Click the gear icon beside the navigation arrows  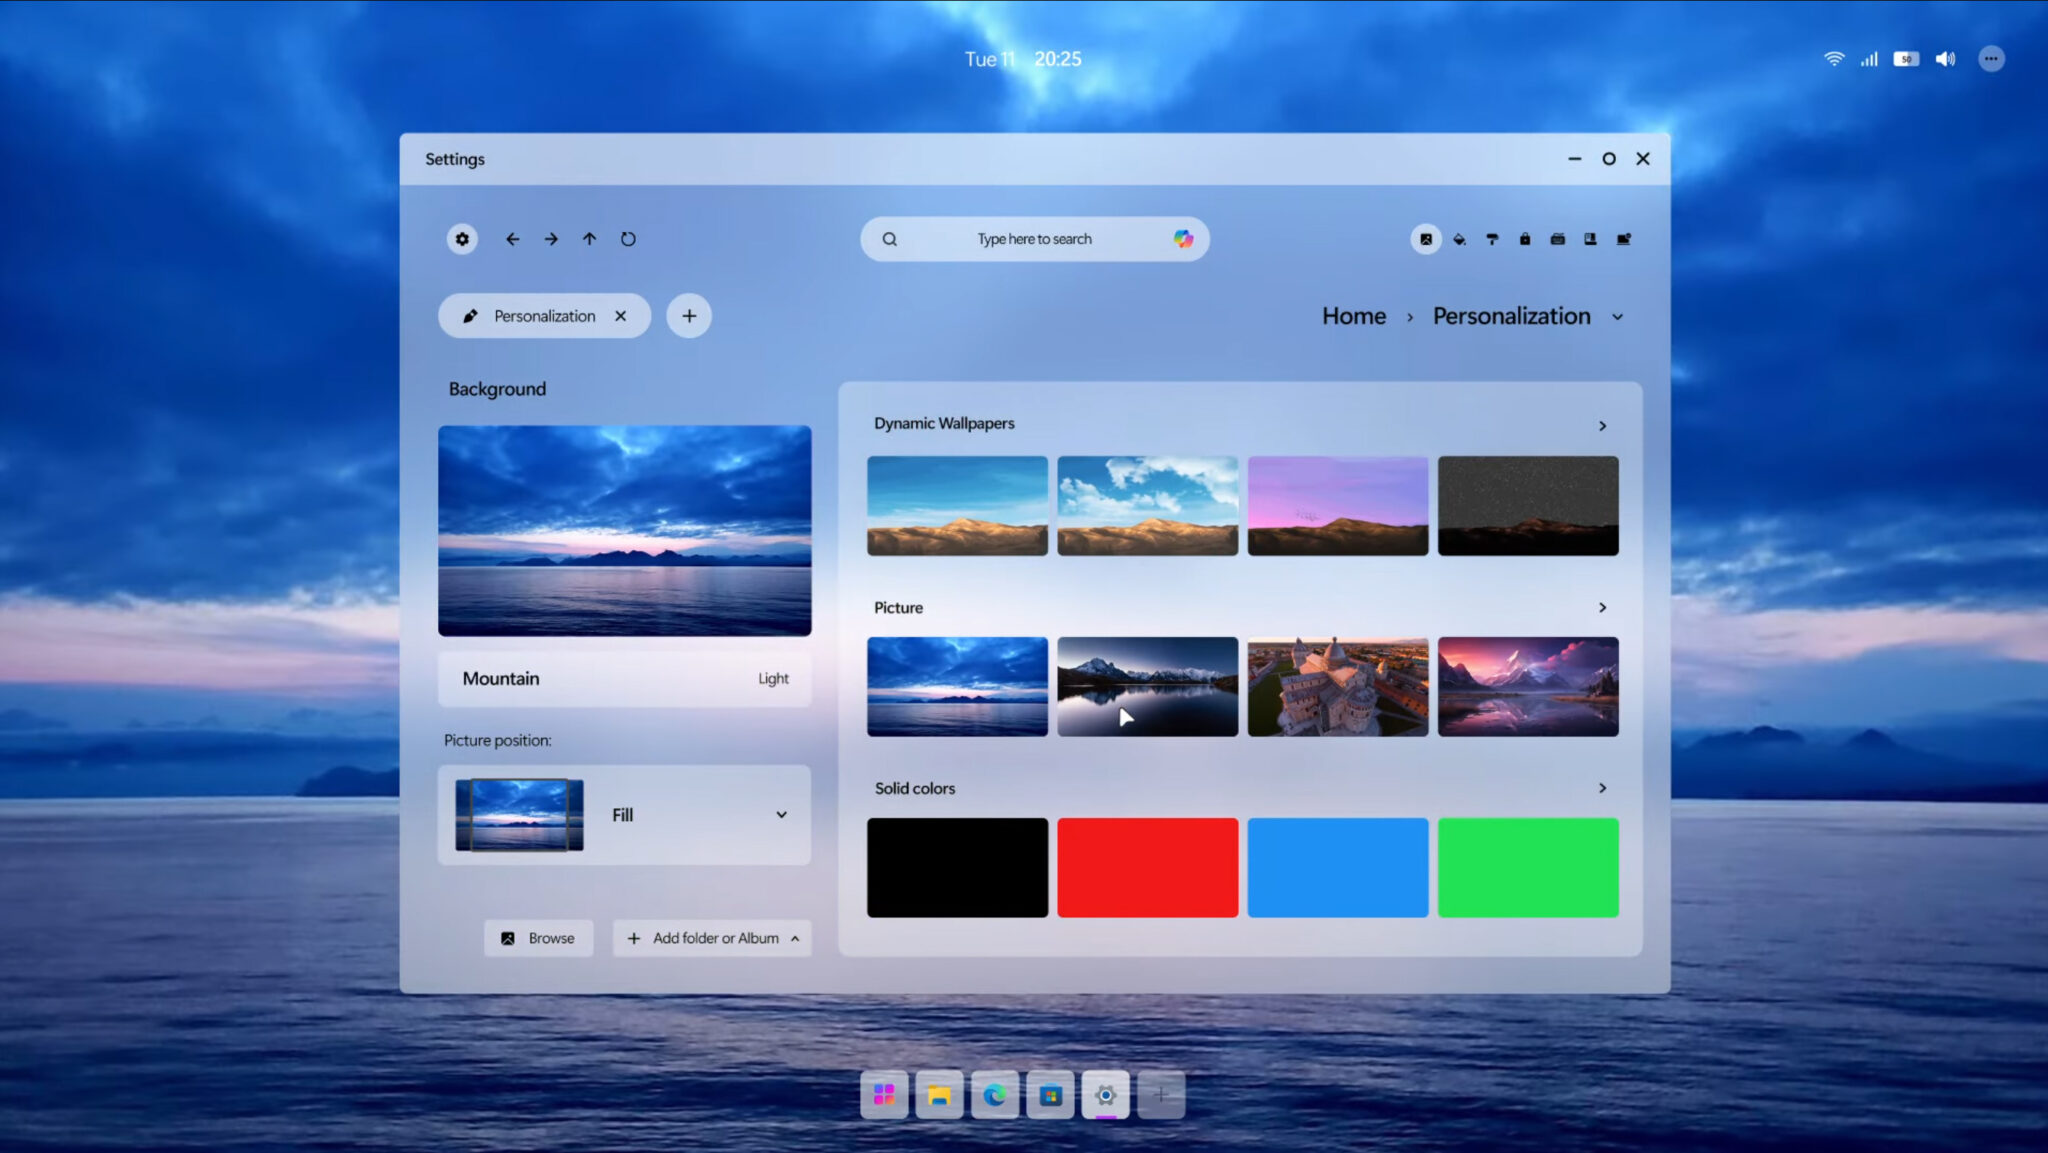coord(461,239)
